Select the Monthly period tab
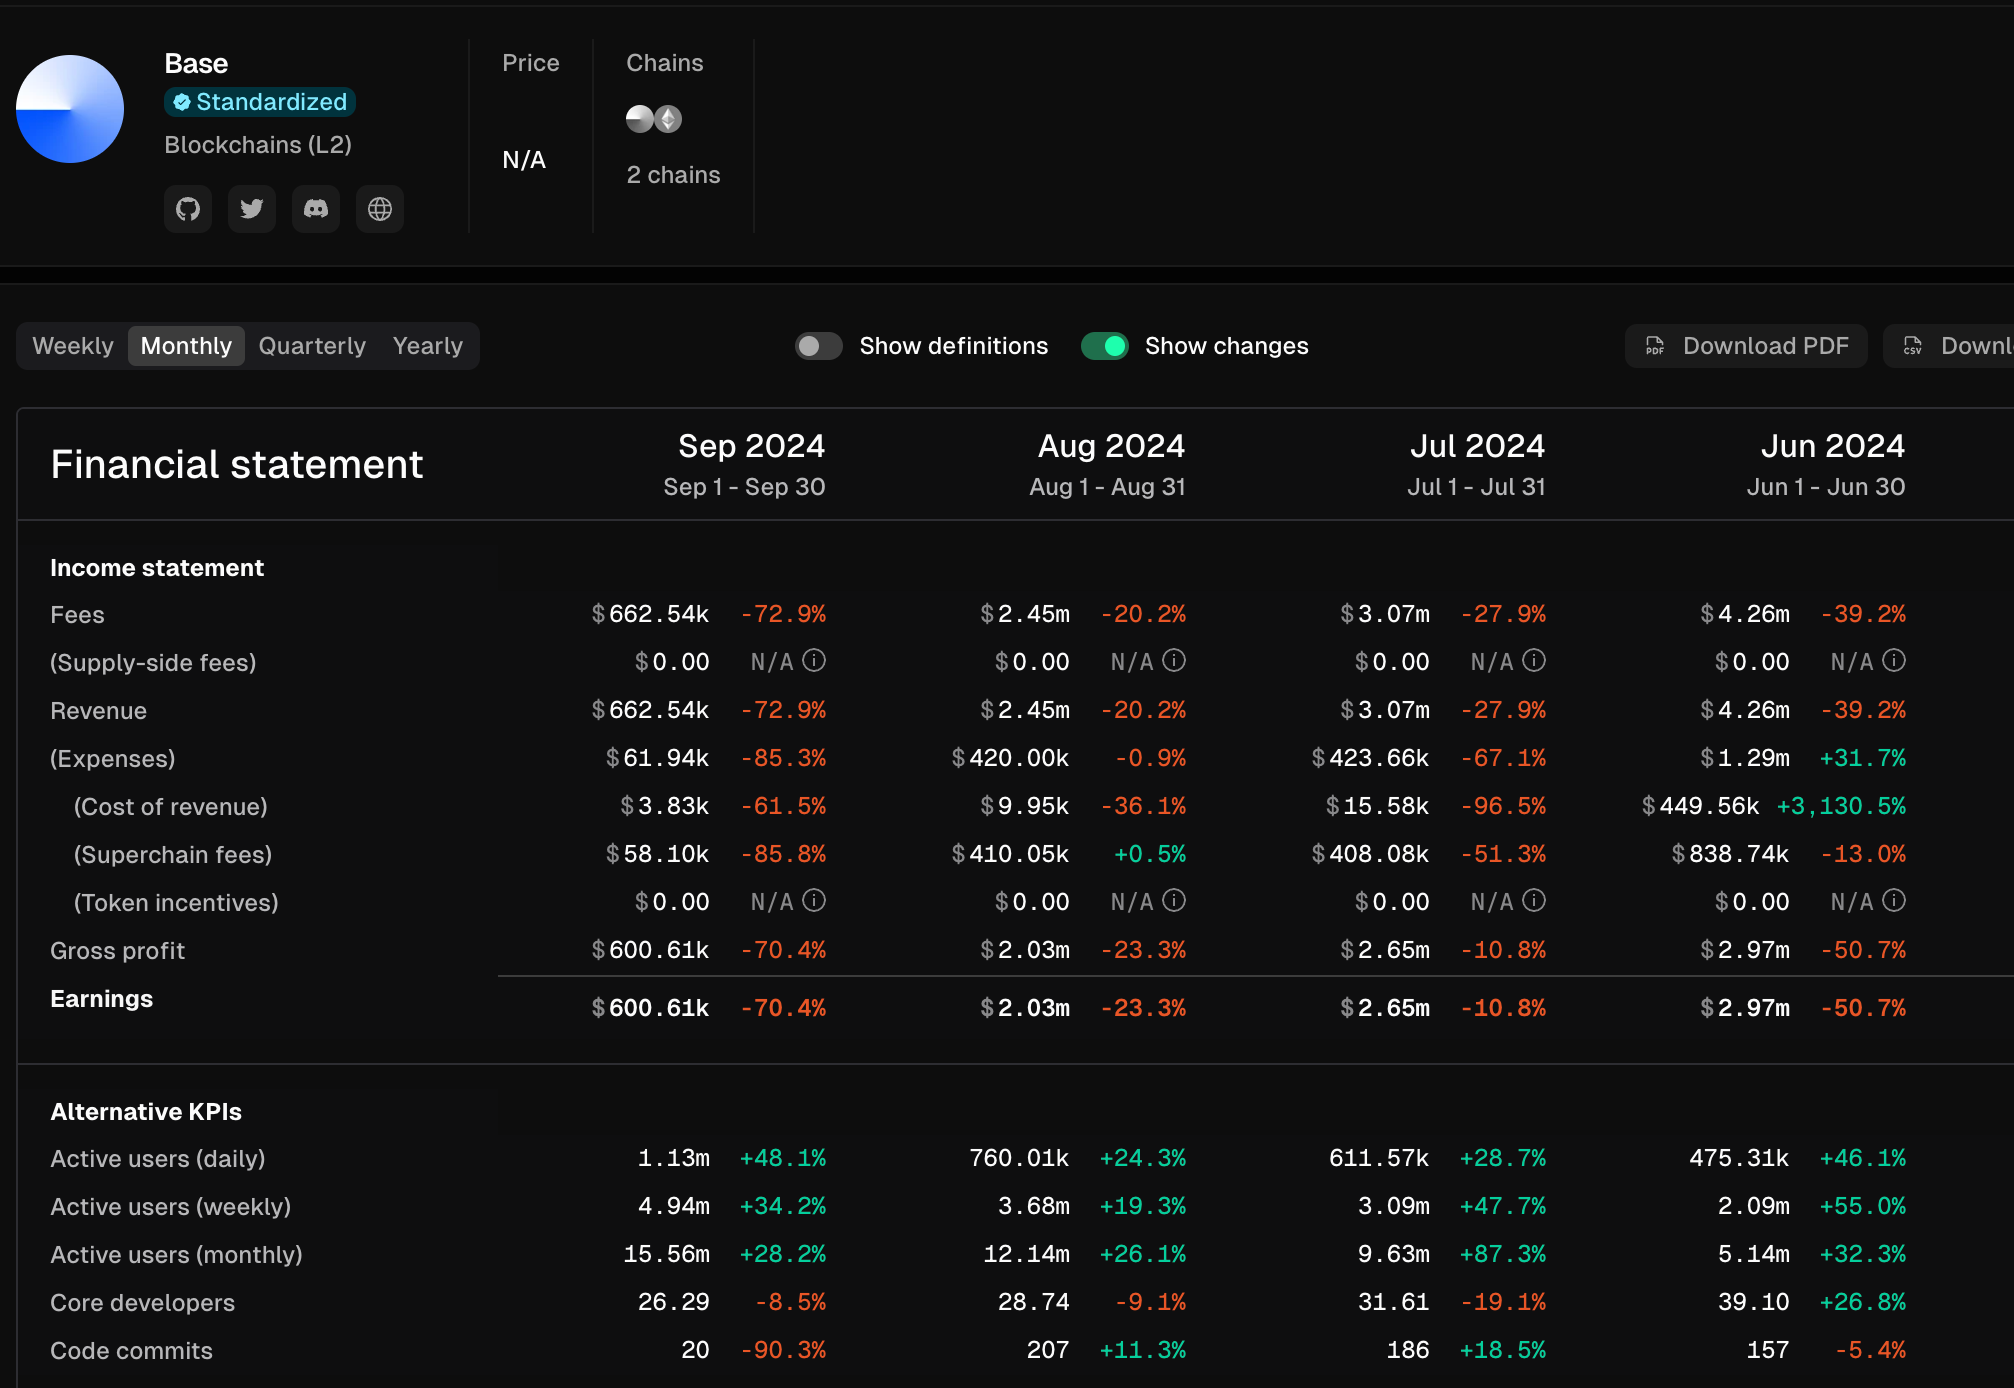Viewport: 2014px width, 1388px height. (186, 346)
